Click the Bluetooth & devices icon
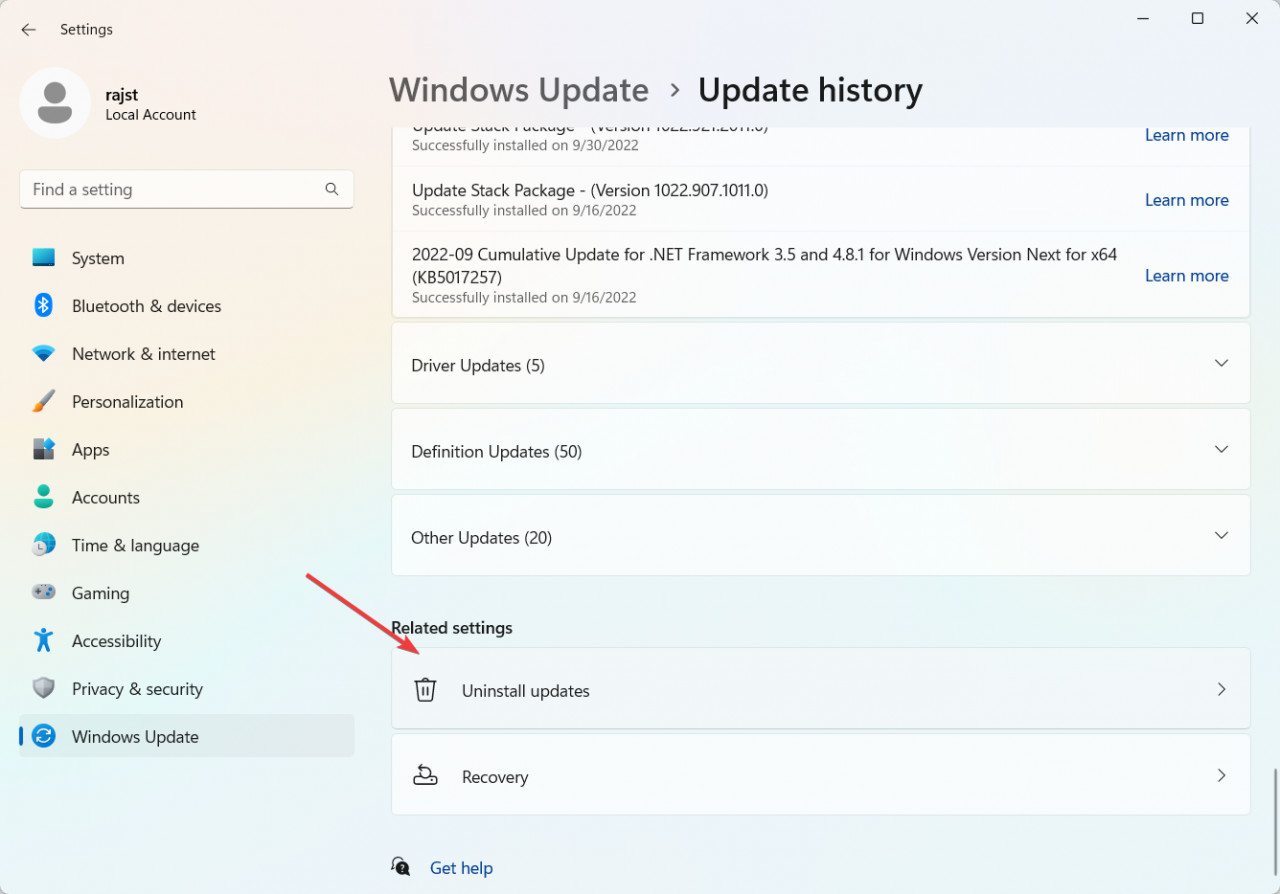Viewport: 1280px width, 894px height. coord(44,306)
